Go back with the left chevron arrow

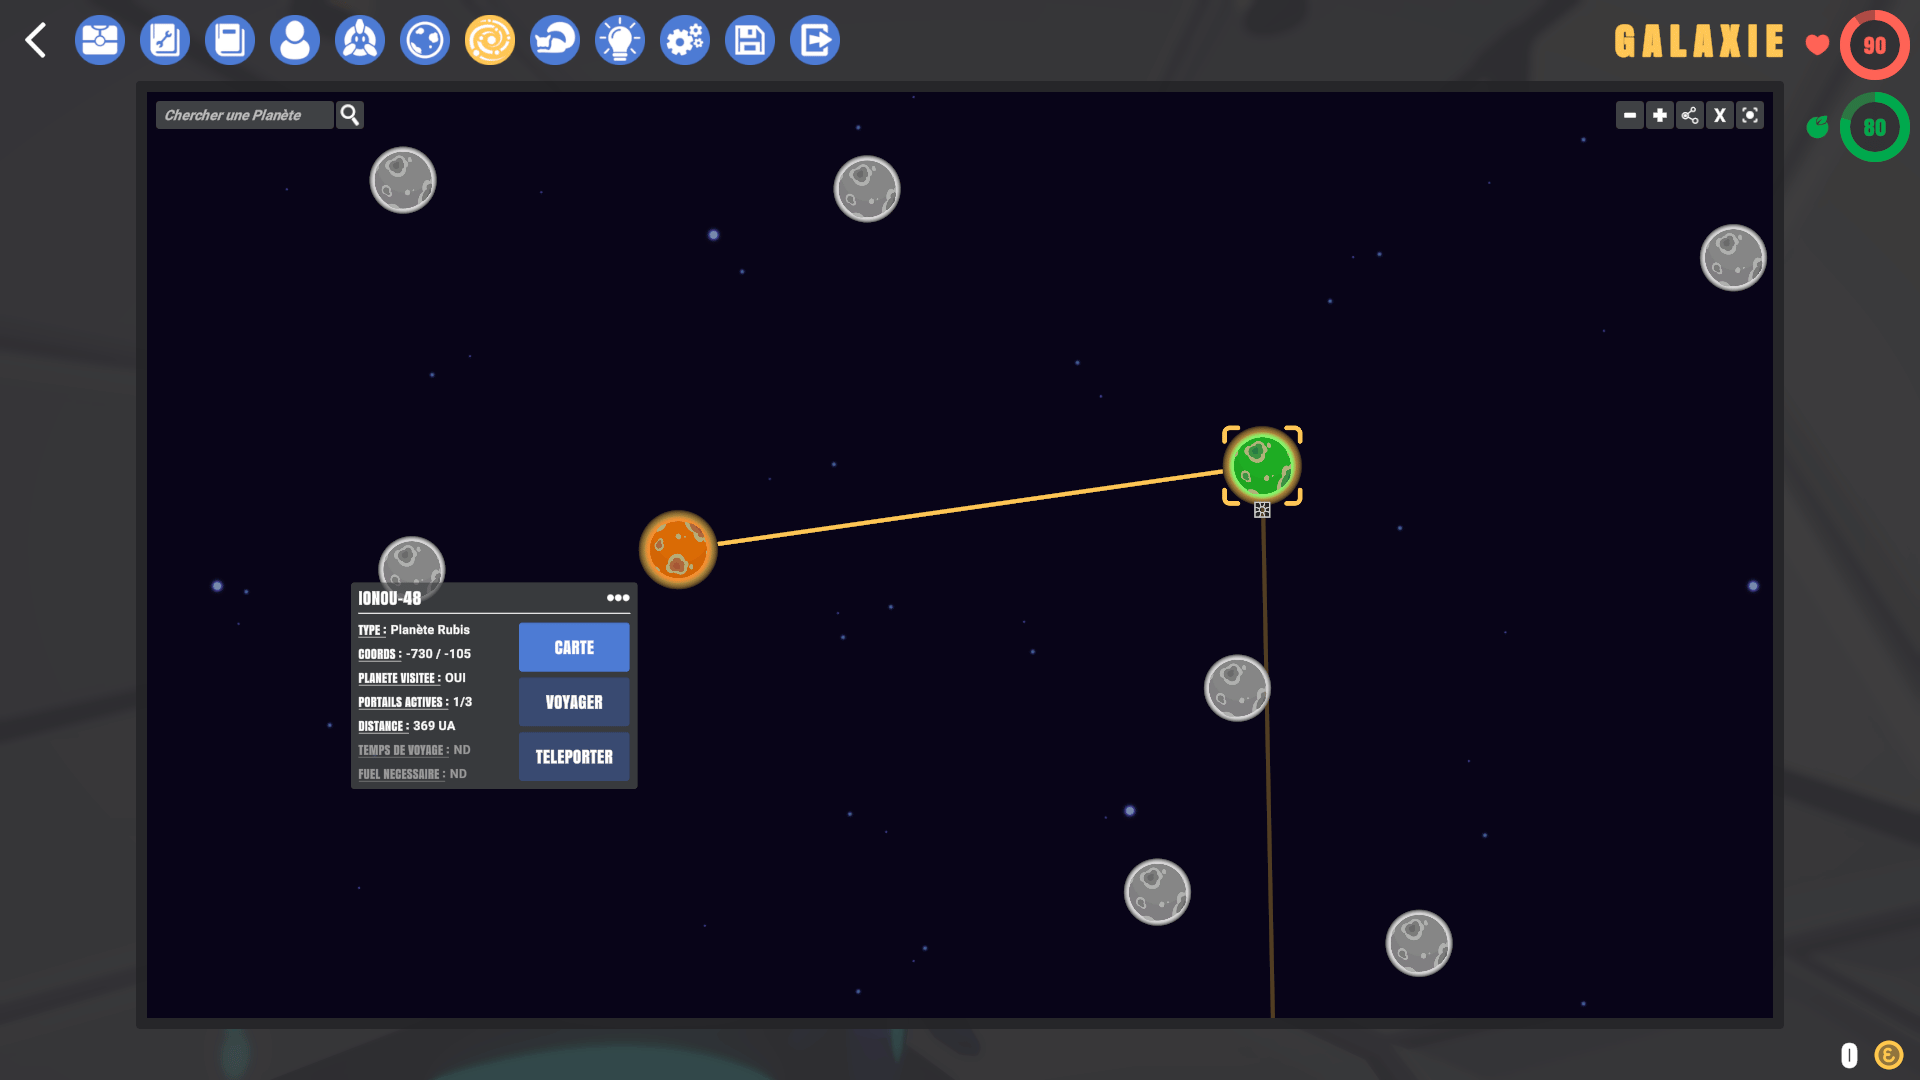pyautogui.click(x=36, y=41)
